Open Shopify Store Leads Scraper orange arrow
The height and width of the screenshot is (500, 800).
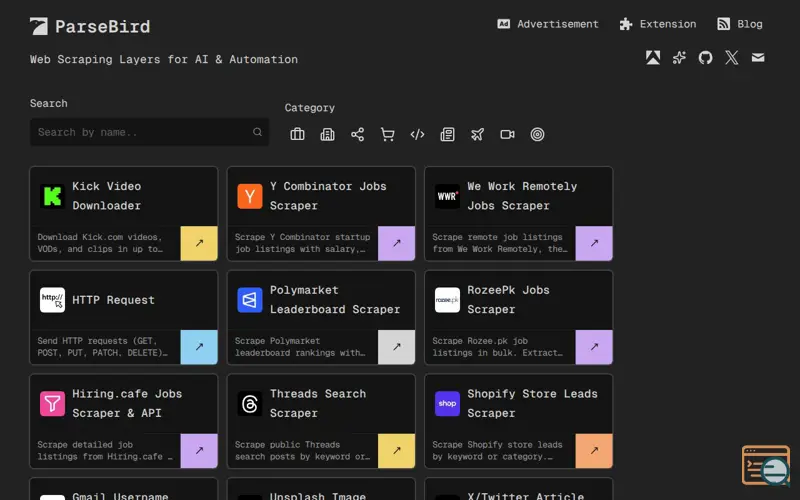594,451
